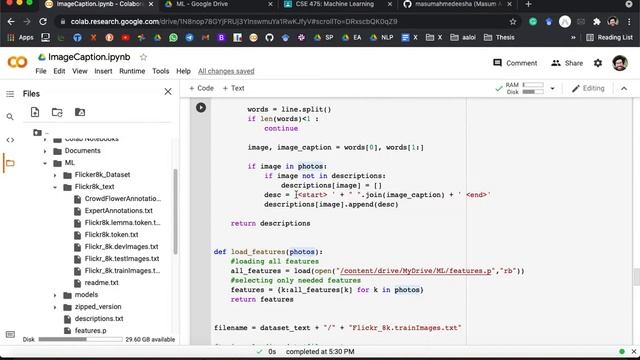The width and height of the screenshot is (640, 360).
Task: Toggle the Files sidebar folder icon
Action: [10, 163]
